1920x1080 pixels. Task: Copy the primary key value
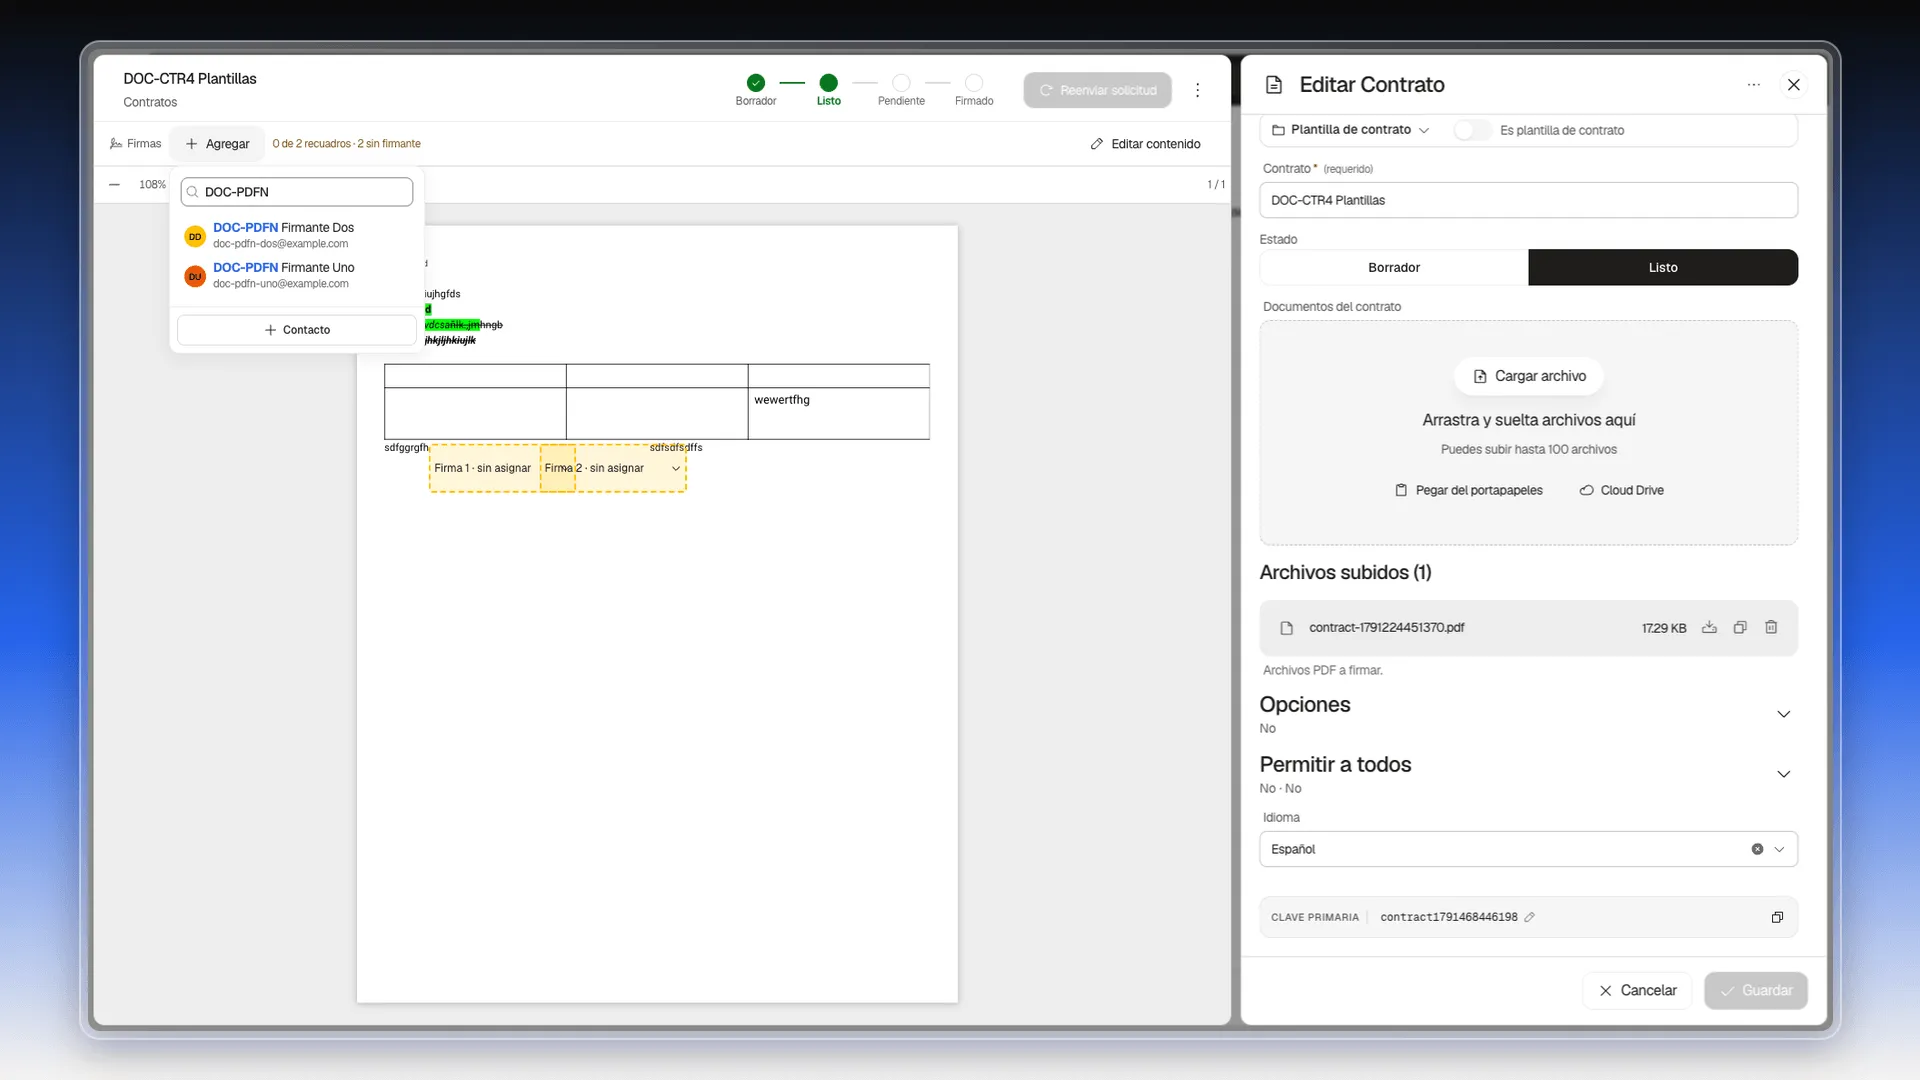(x=1777, y=918)
